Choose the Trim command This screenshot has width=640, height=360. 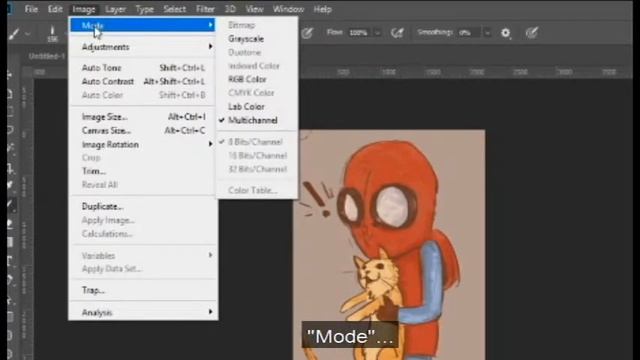tap(142, 171)
